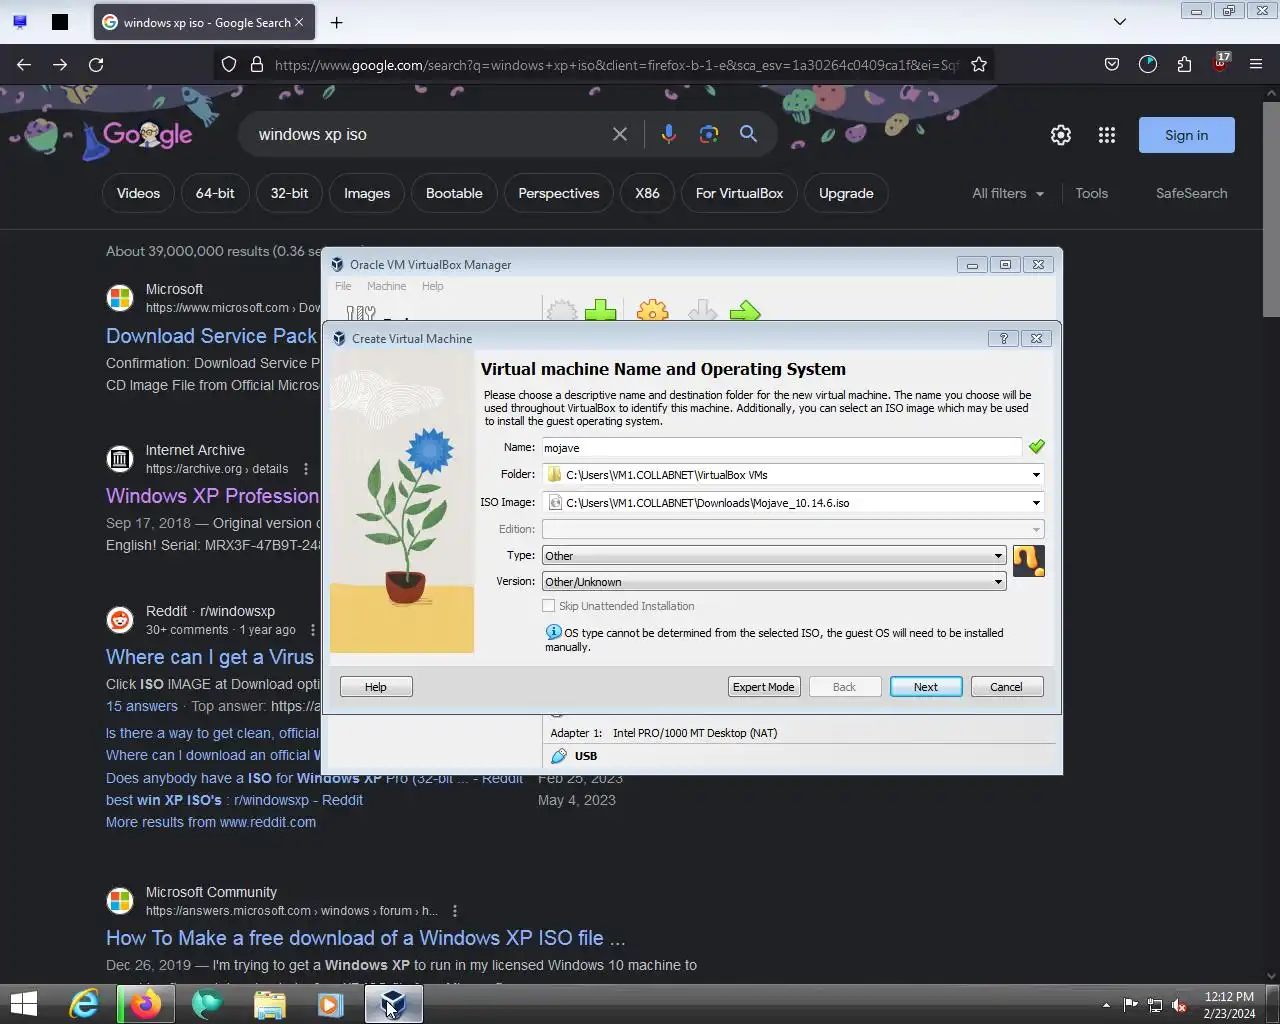The height and width of the screenshot is (1024, 1280).
Task: Open the Type dropdown showing Other
Action: coord(773,556)
